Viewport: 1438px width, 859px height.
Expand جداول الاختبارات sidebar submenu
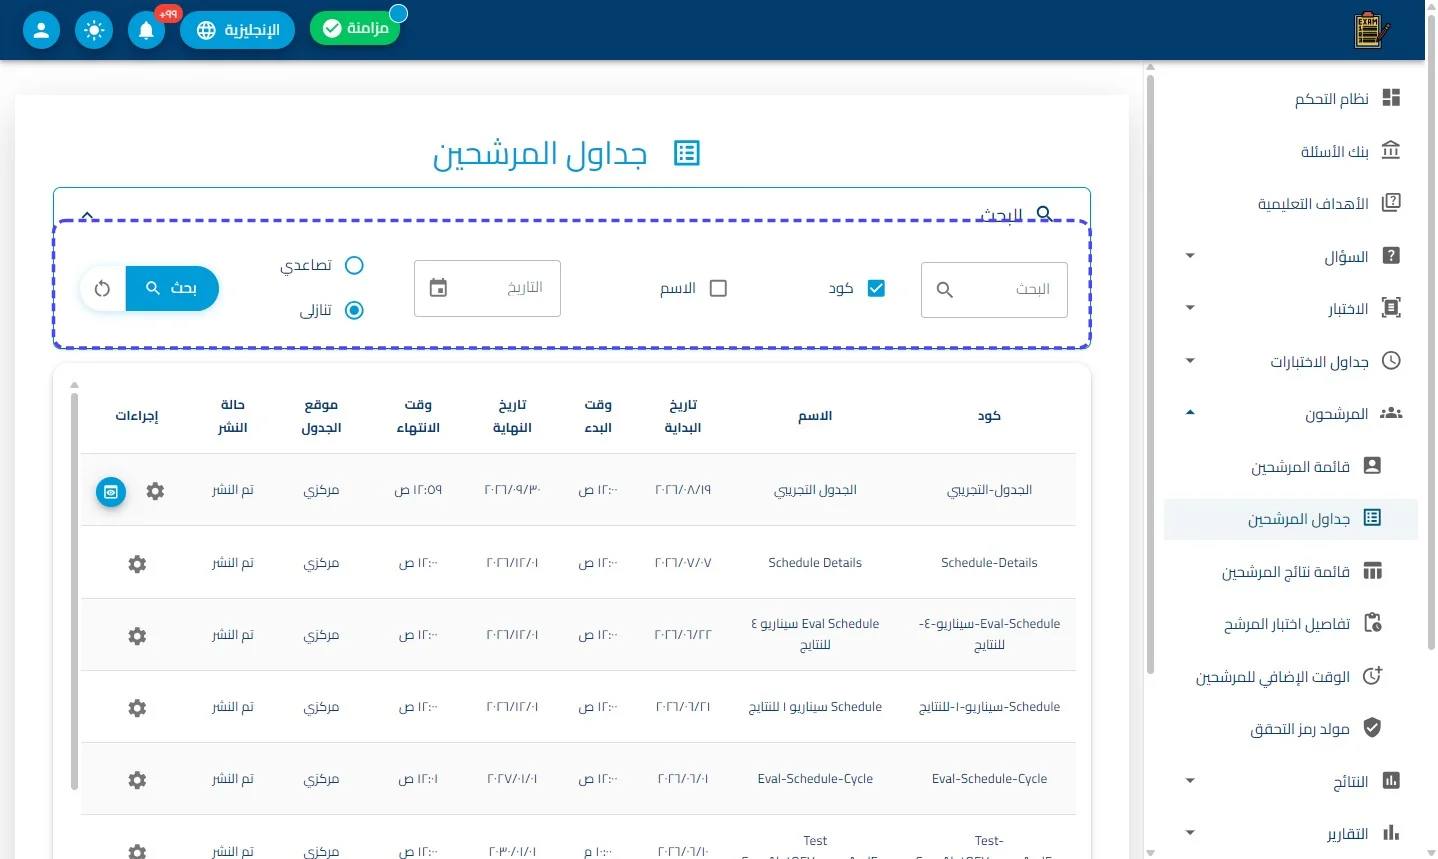click(1190, 361)
